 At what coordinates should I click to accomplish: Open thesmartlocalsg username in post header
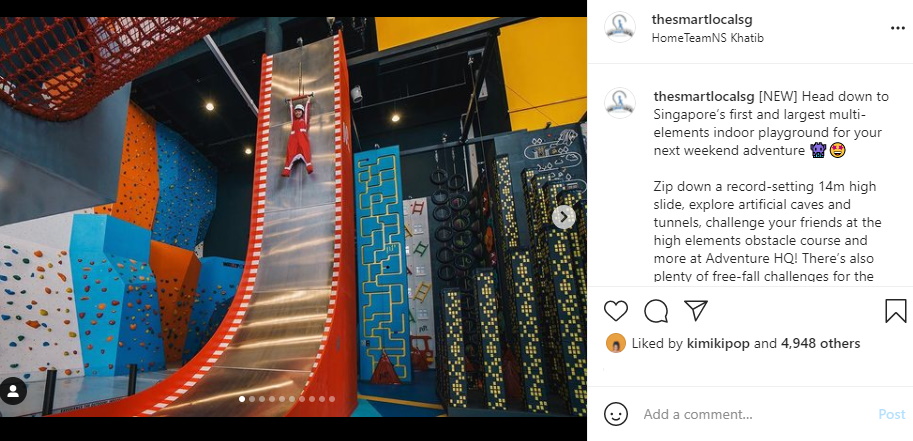[702, 19]
